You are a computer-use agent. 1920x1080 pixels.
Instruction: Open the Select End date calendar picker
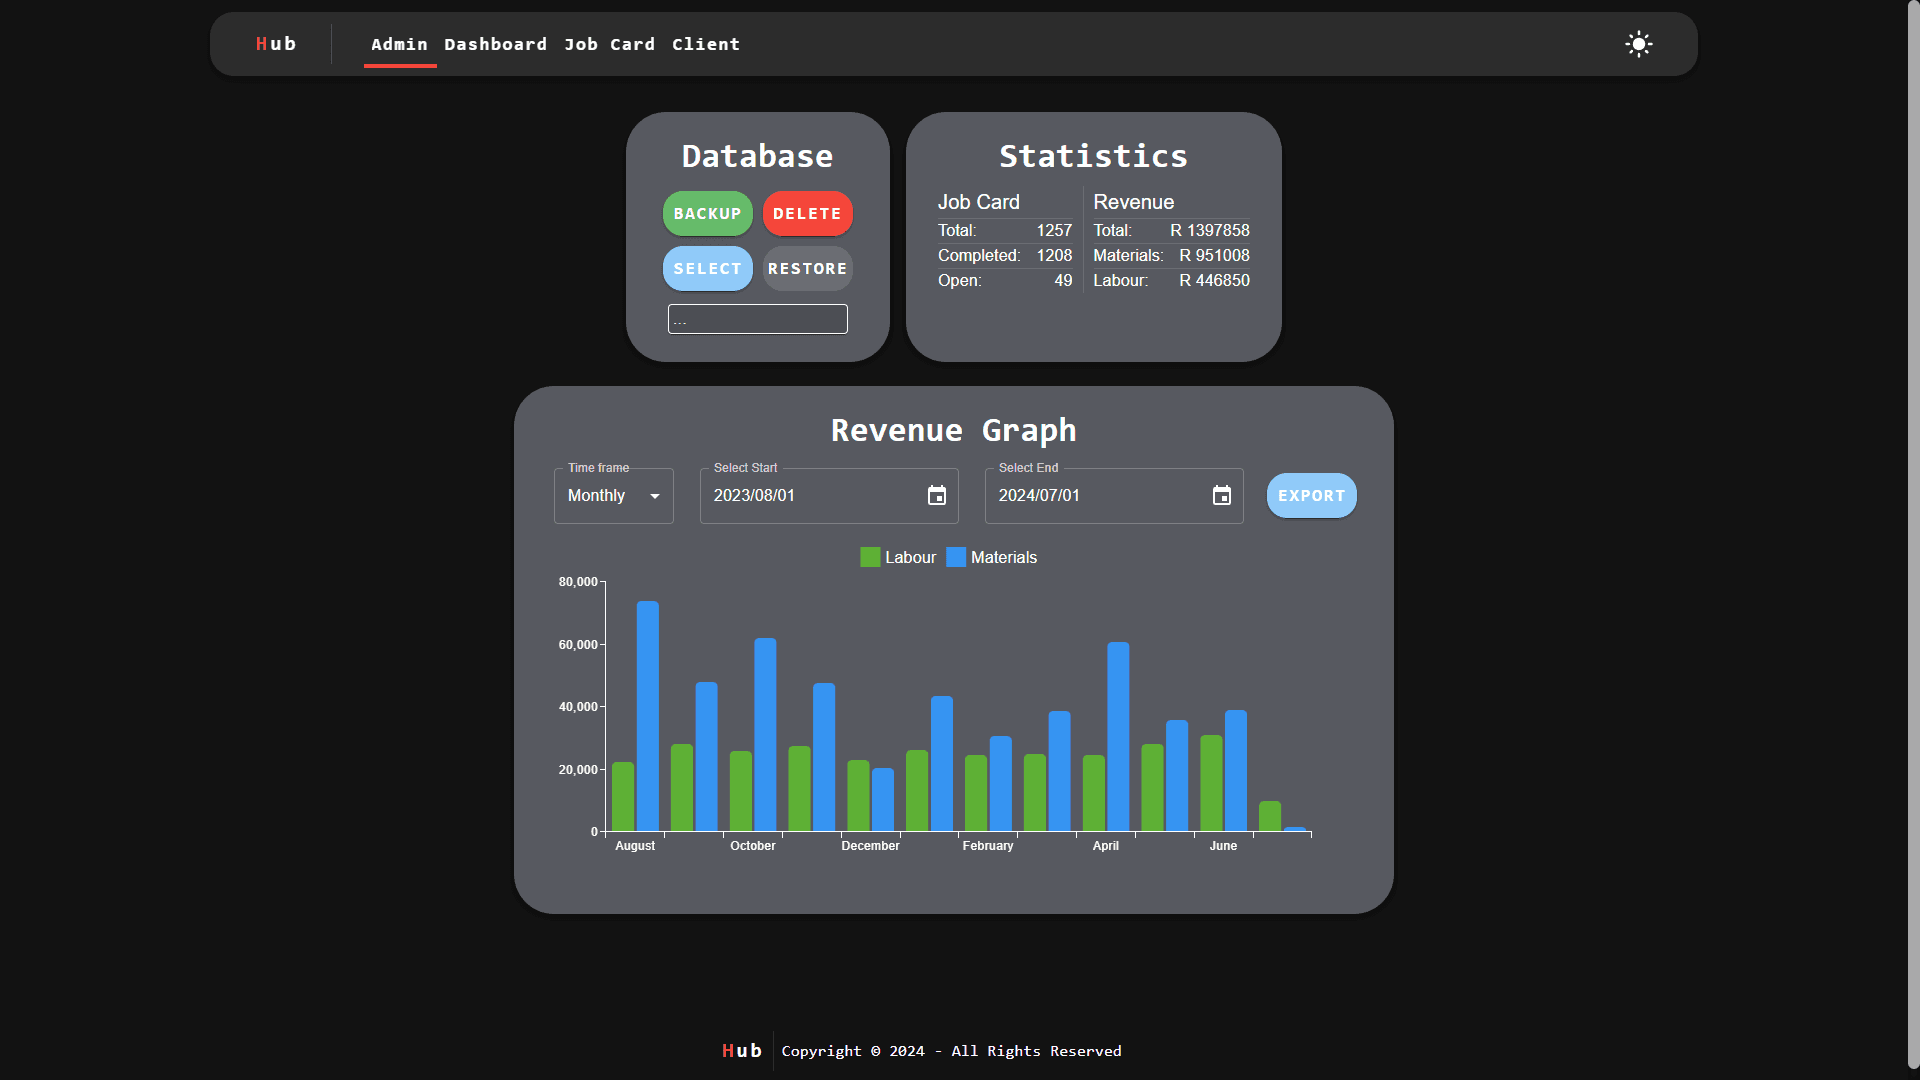[1221, 495]
